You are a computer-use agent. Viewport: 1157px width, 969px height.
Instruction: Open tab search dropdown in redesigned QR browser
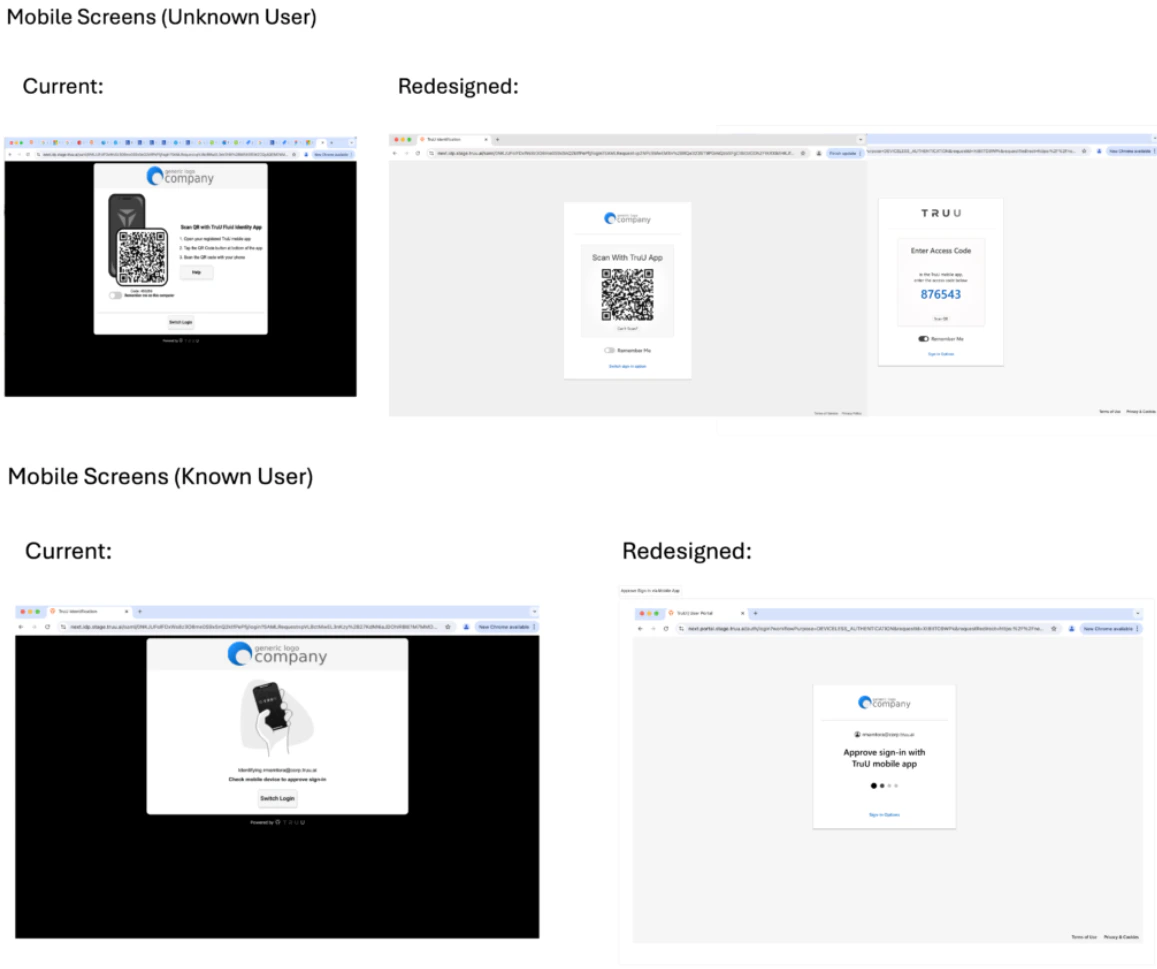[860, 139]
